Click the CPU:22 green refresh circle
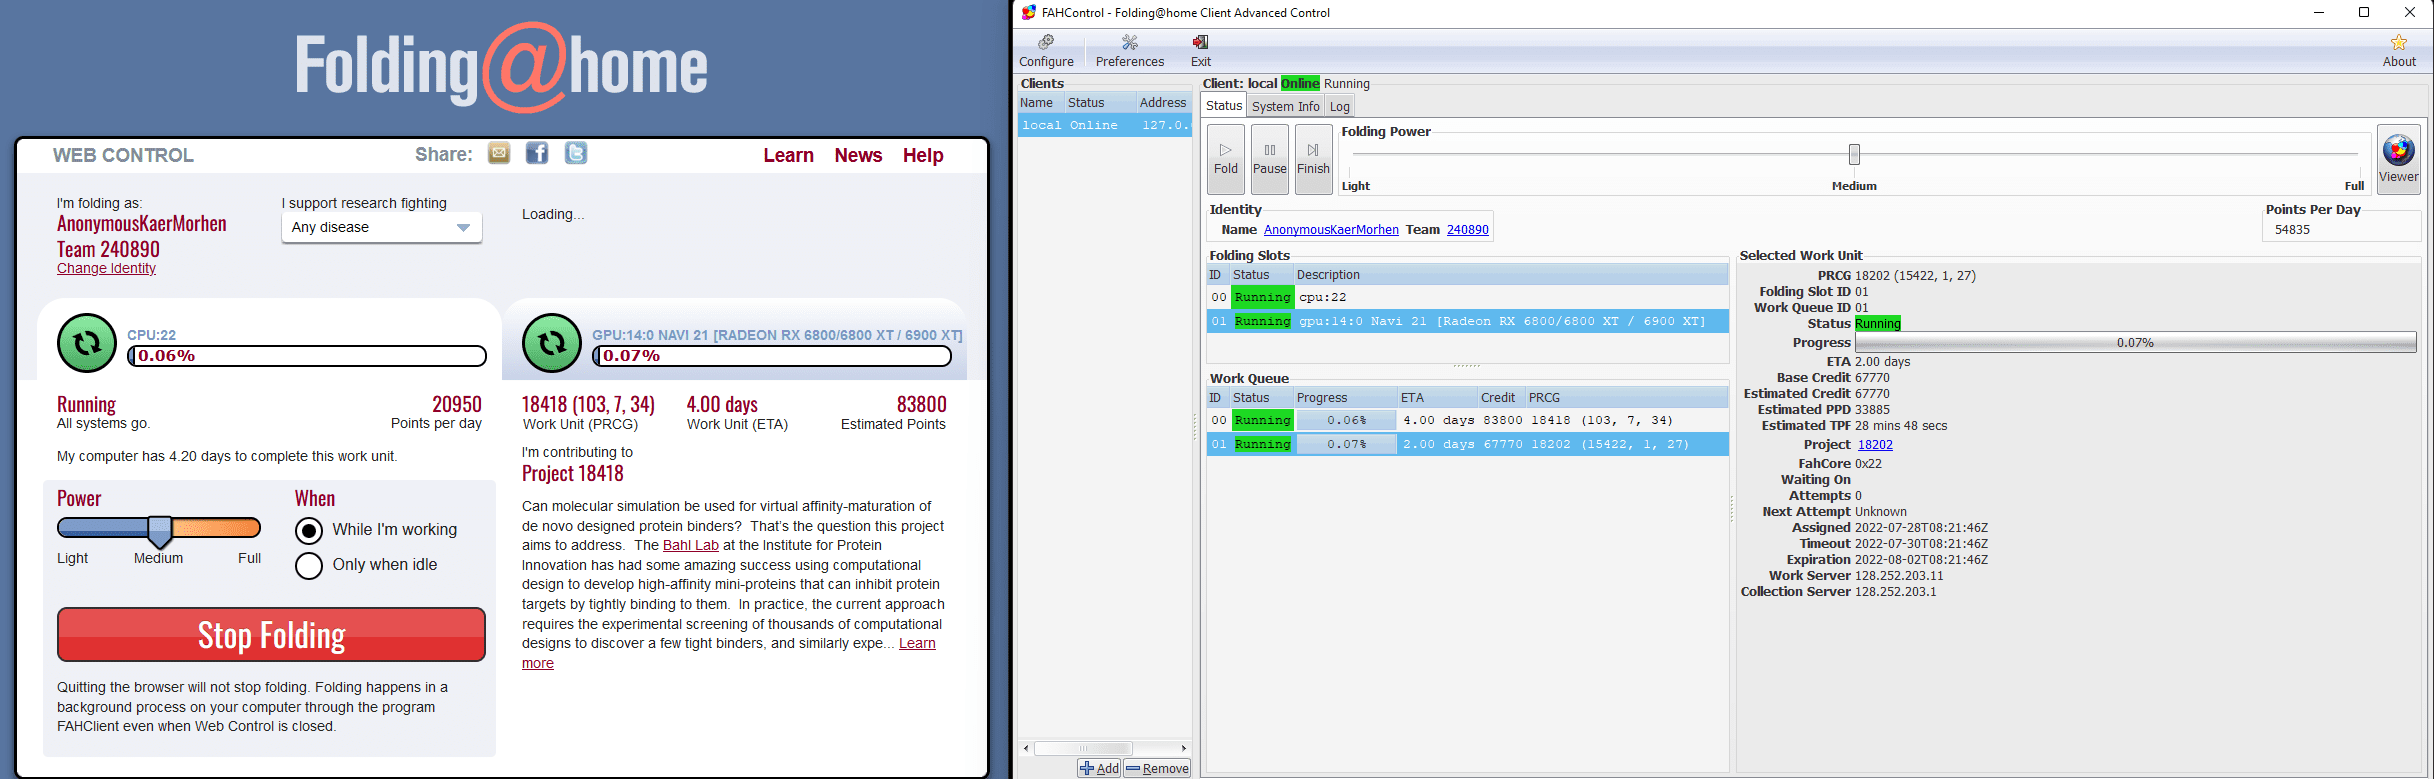Screen dimensions: 2434x779 click(87, 343)
